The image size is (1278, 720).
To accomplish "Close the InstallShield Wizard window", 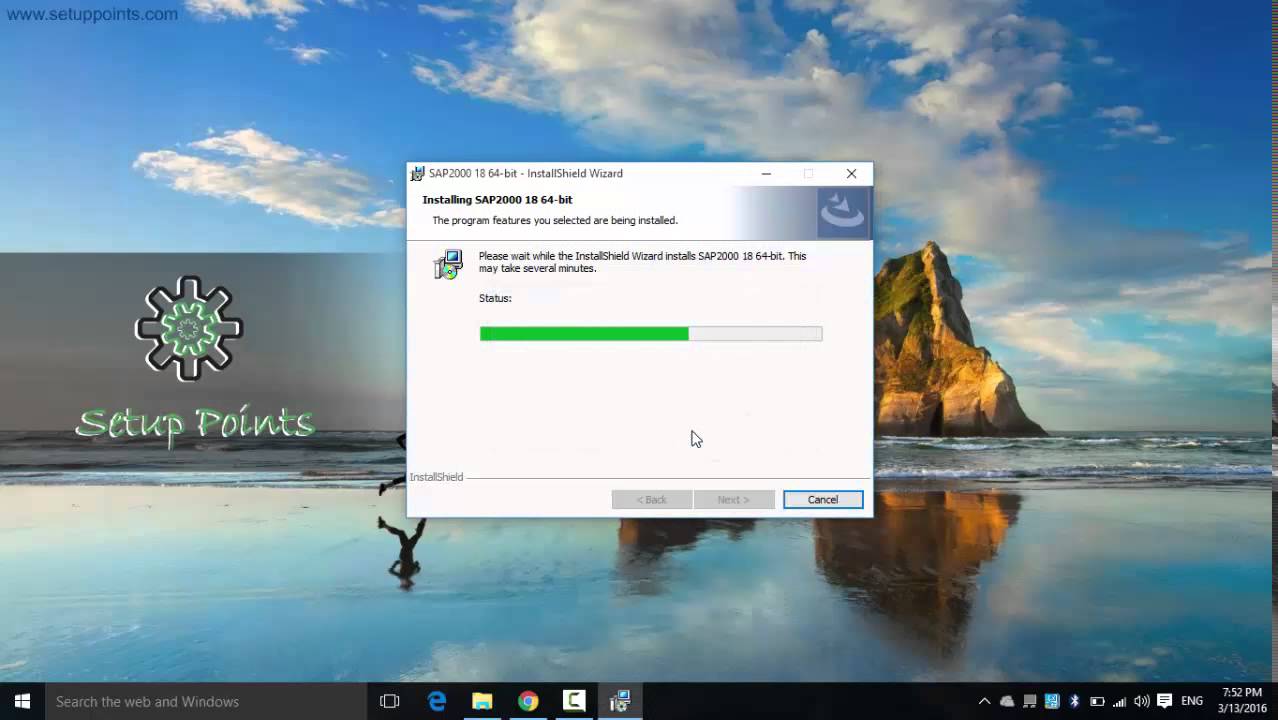I will coord(851,173).
